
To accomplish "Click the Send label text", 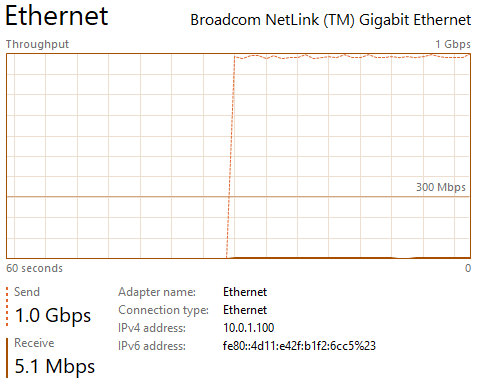I will [x=27, y=292].
